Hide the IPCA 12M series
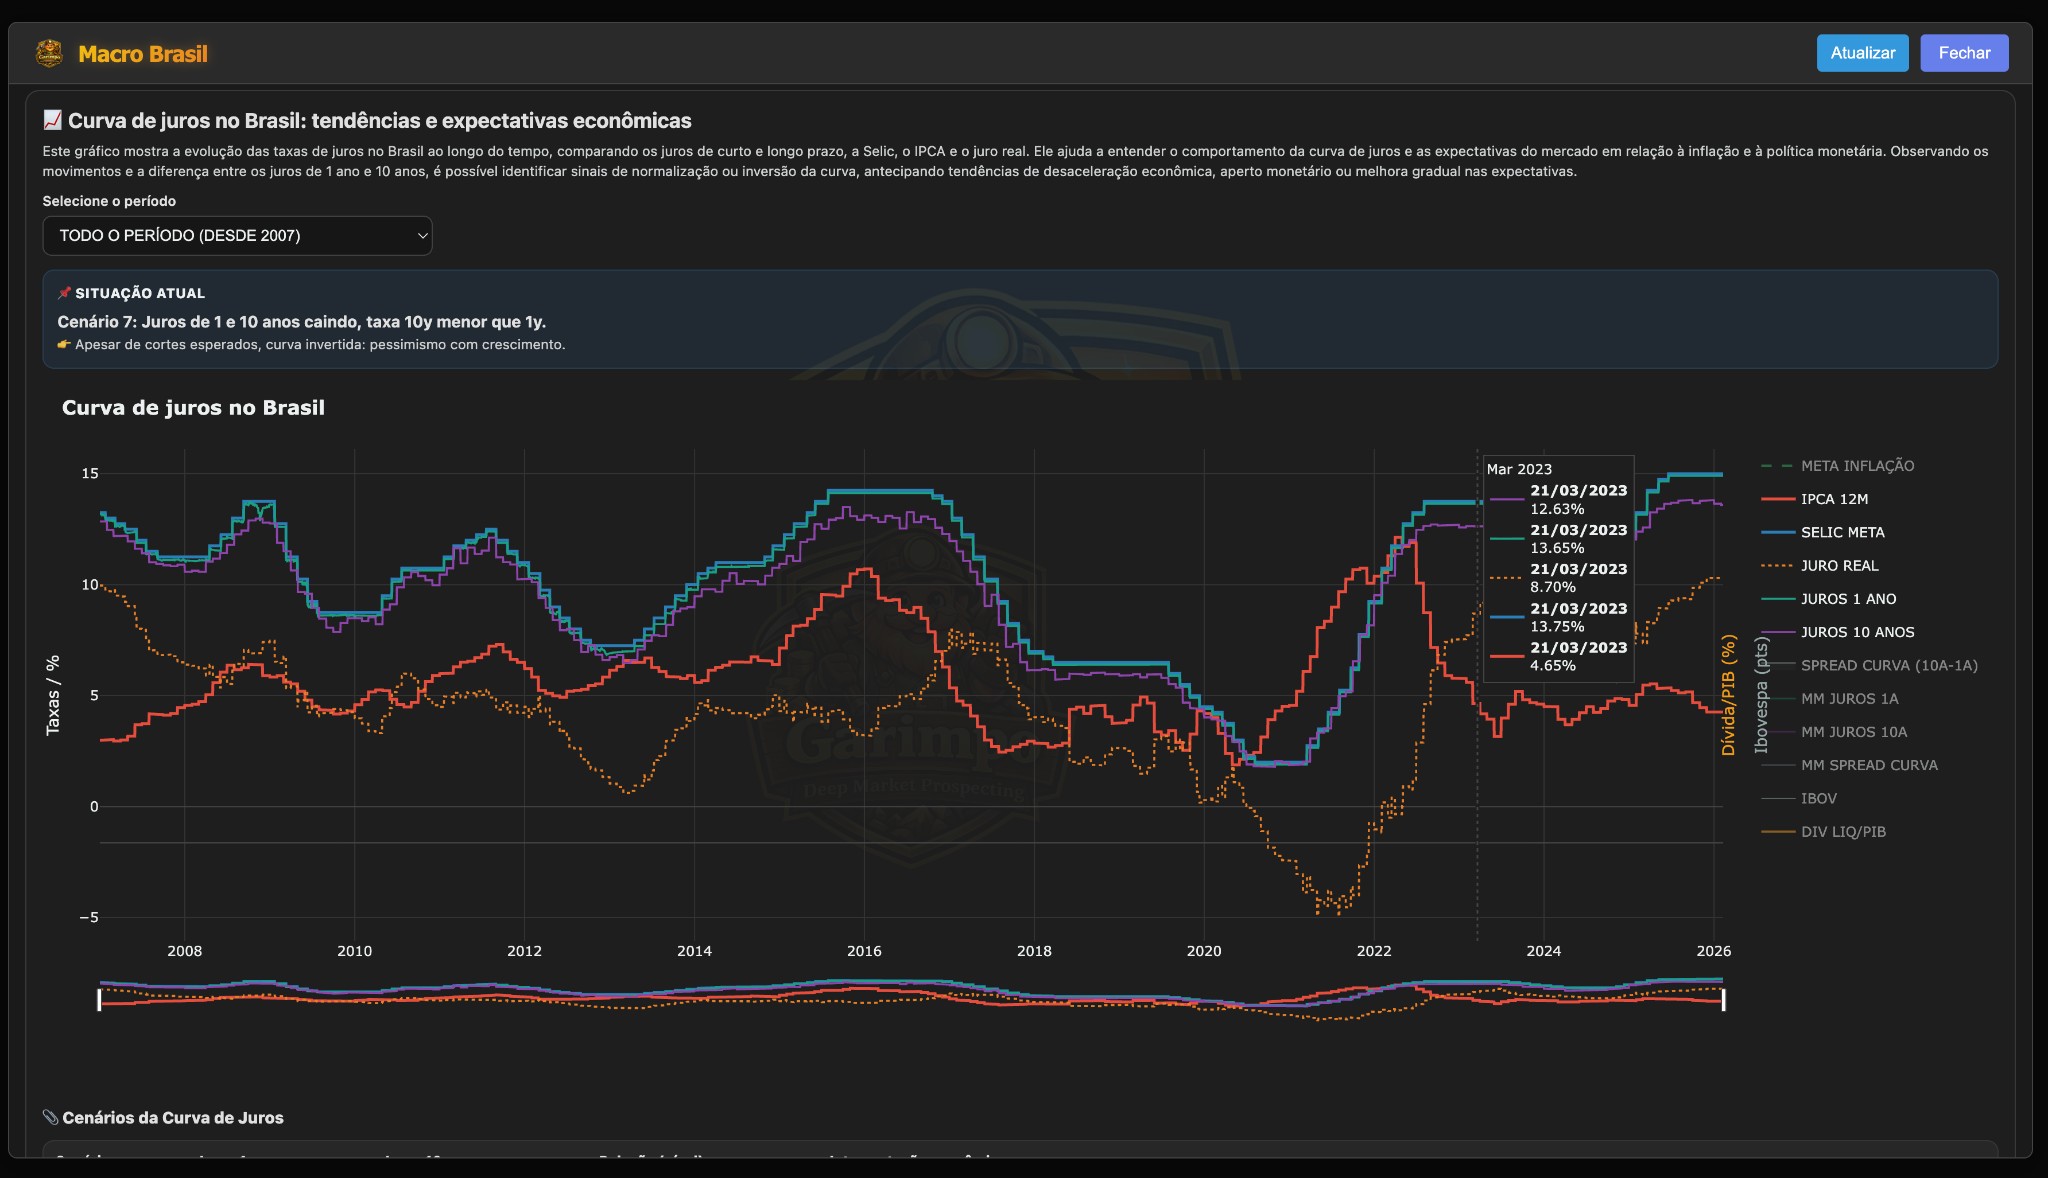 coord(1834,498)
